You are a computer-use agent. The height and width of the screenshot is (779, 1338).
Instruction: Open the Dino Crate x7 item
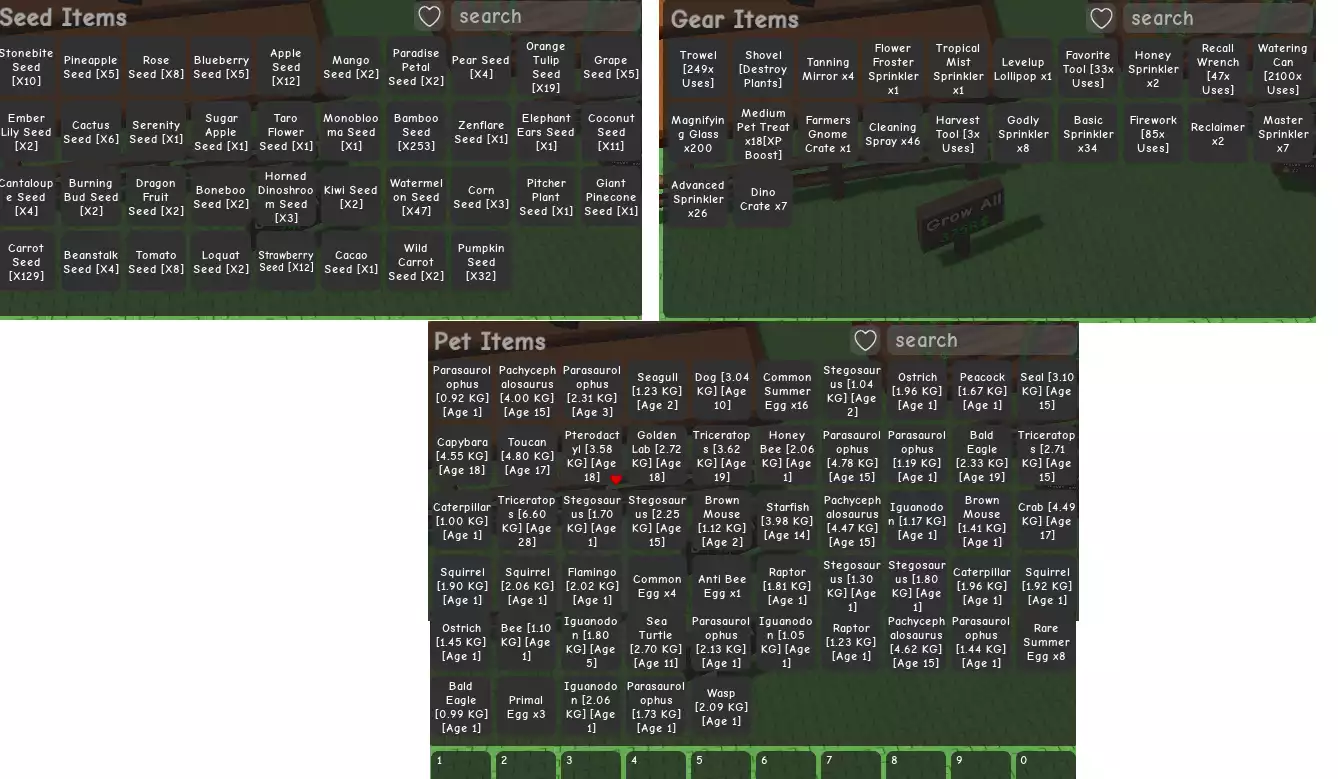click(763, 199)
